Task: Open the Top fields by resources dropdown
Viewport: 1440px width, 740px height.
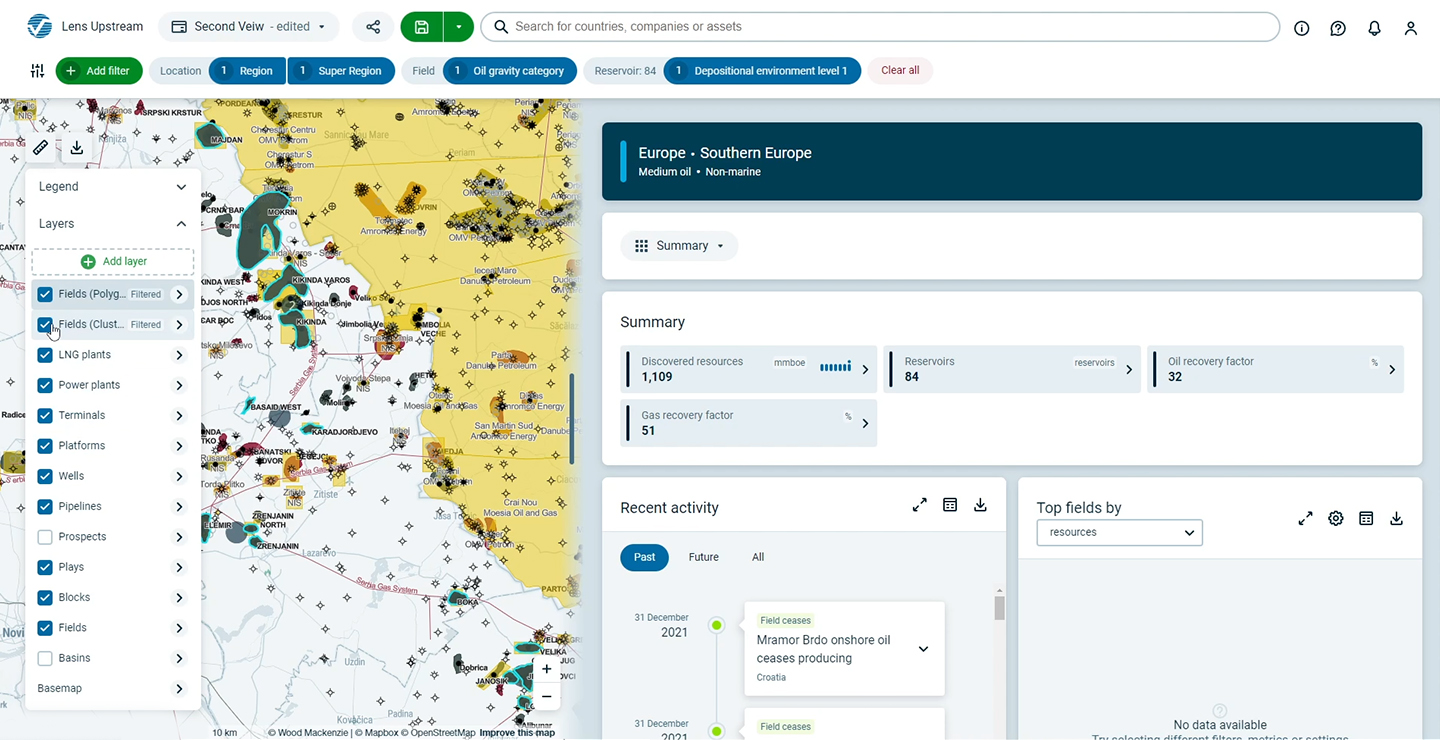Action: [1119, 532]
